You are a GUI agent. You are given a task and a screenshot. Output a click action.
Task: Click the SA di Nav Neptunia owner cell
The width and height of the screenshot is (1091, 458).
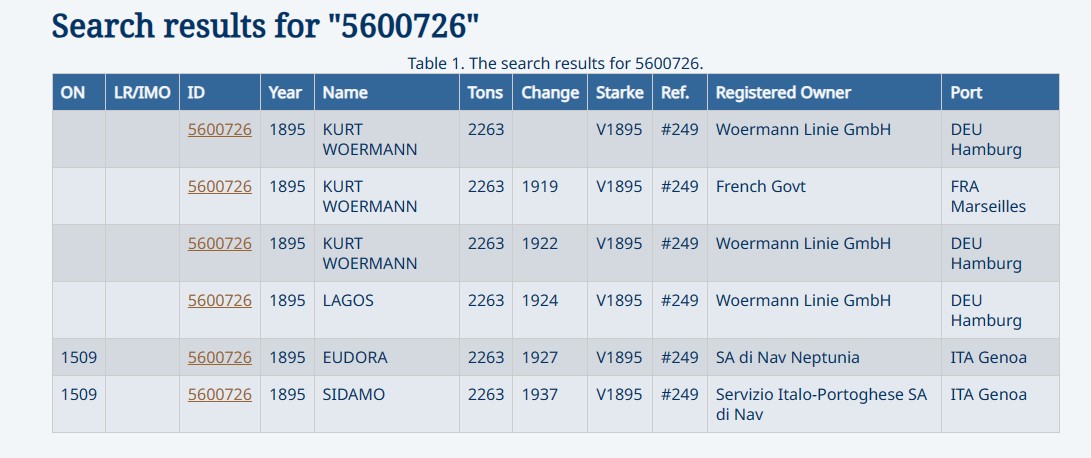(x=787, y=357)
